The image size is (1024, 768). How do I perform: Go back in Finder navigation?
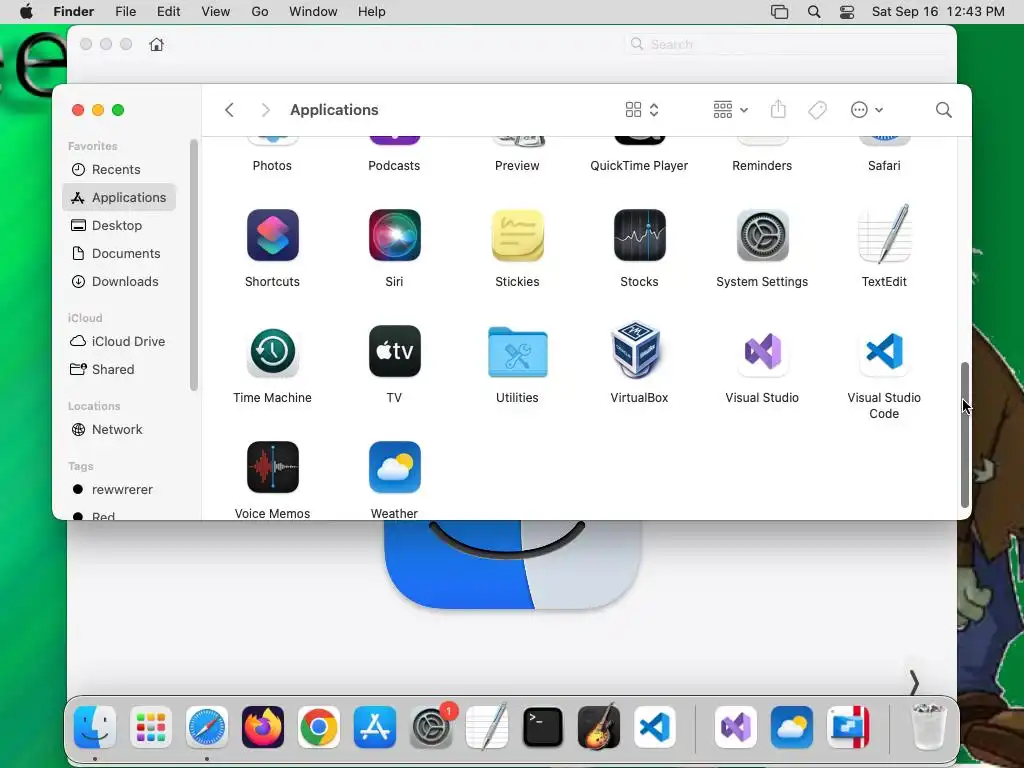pos(229,110)
